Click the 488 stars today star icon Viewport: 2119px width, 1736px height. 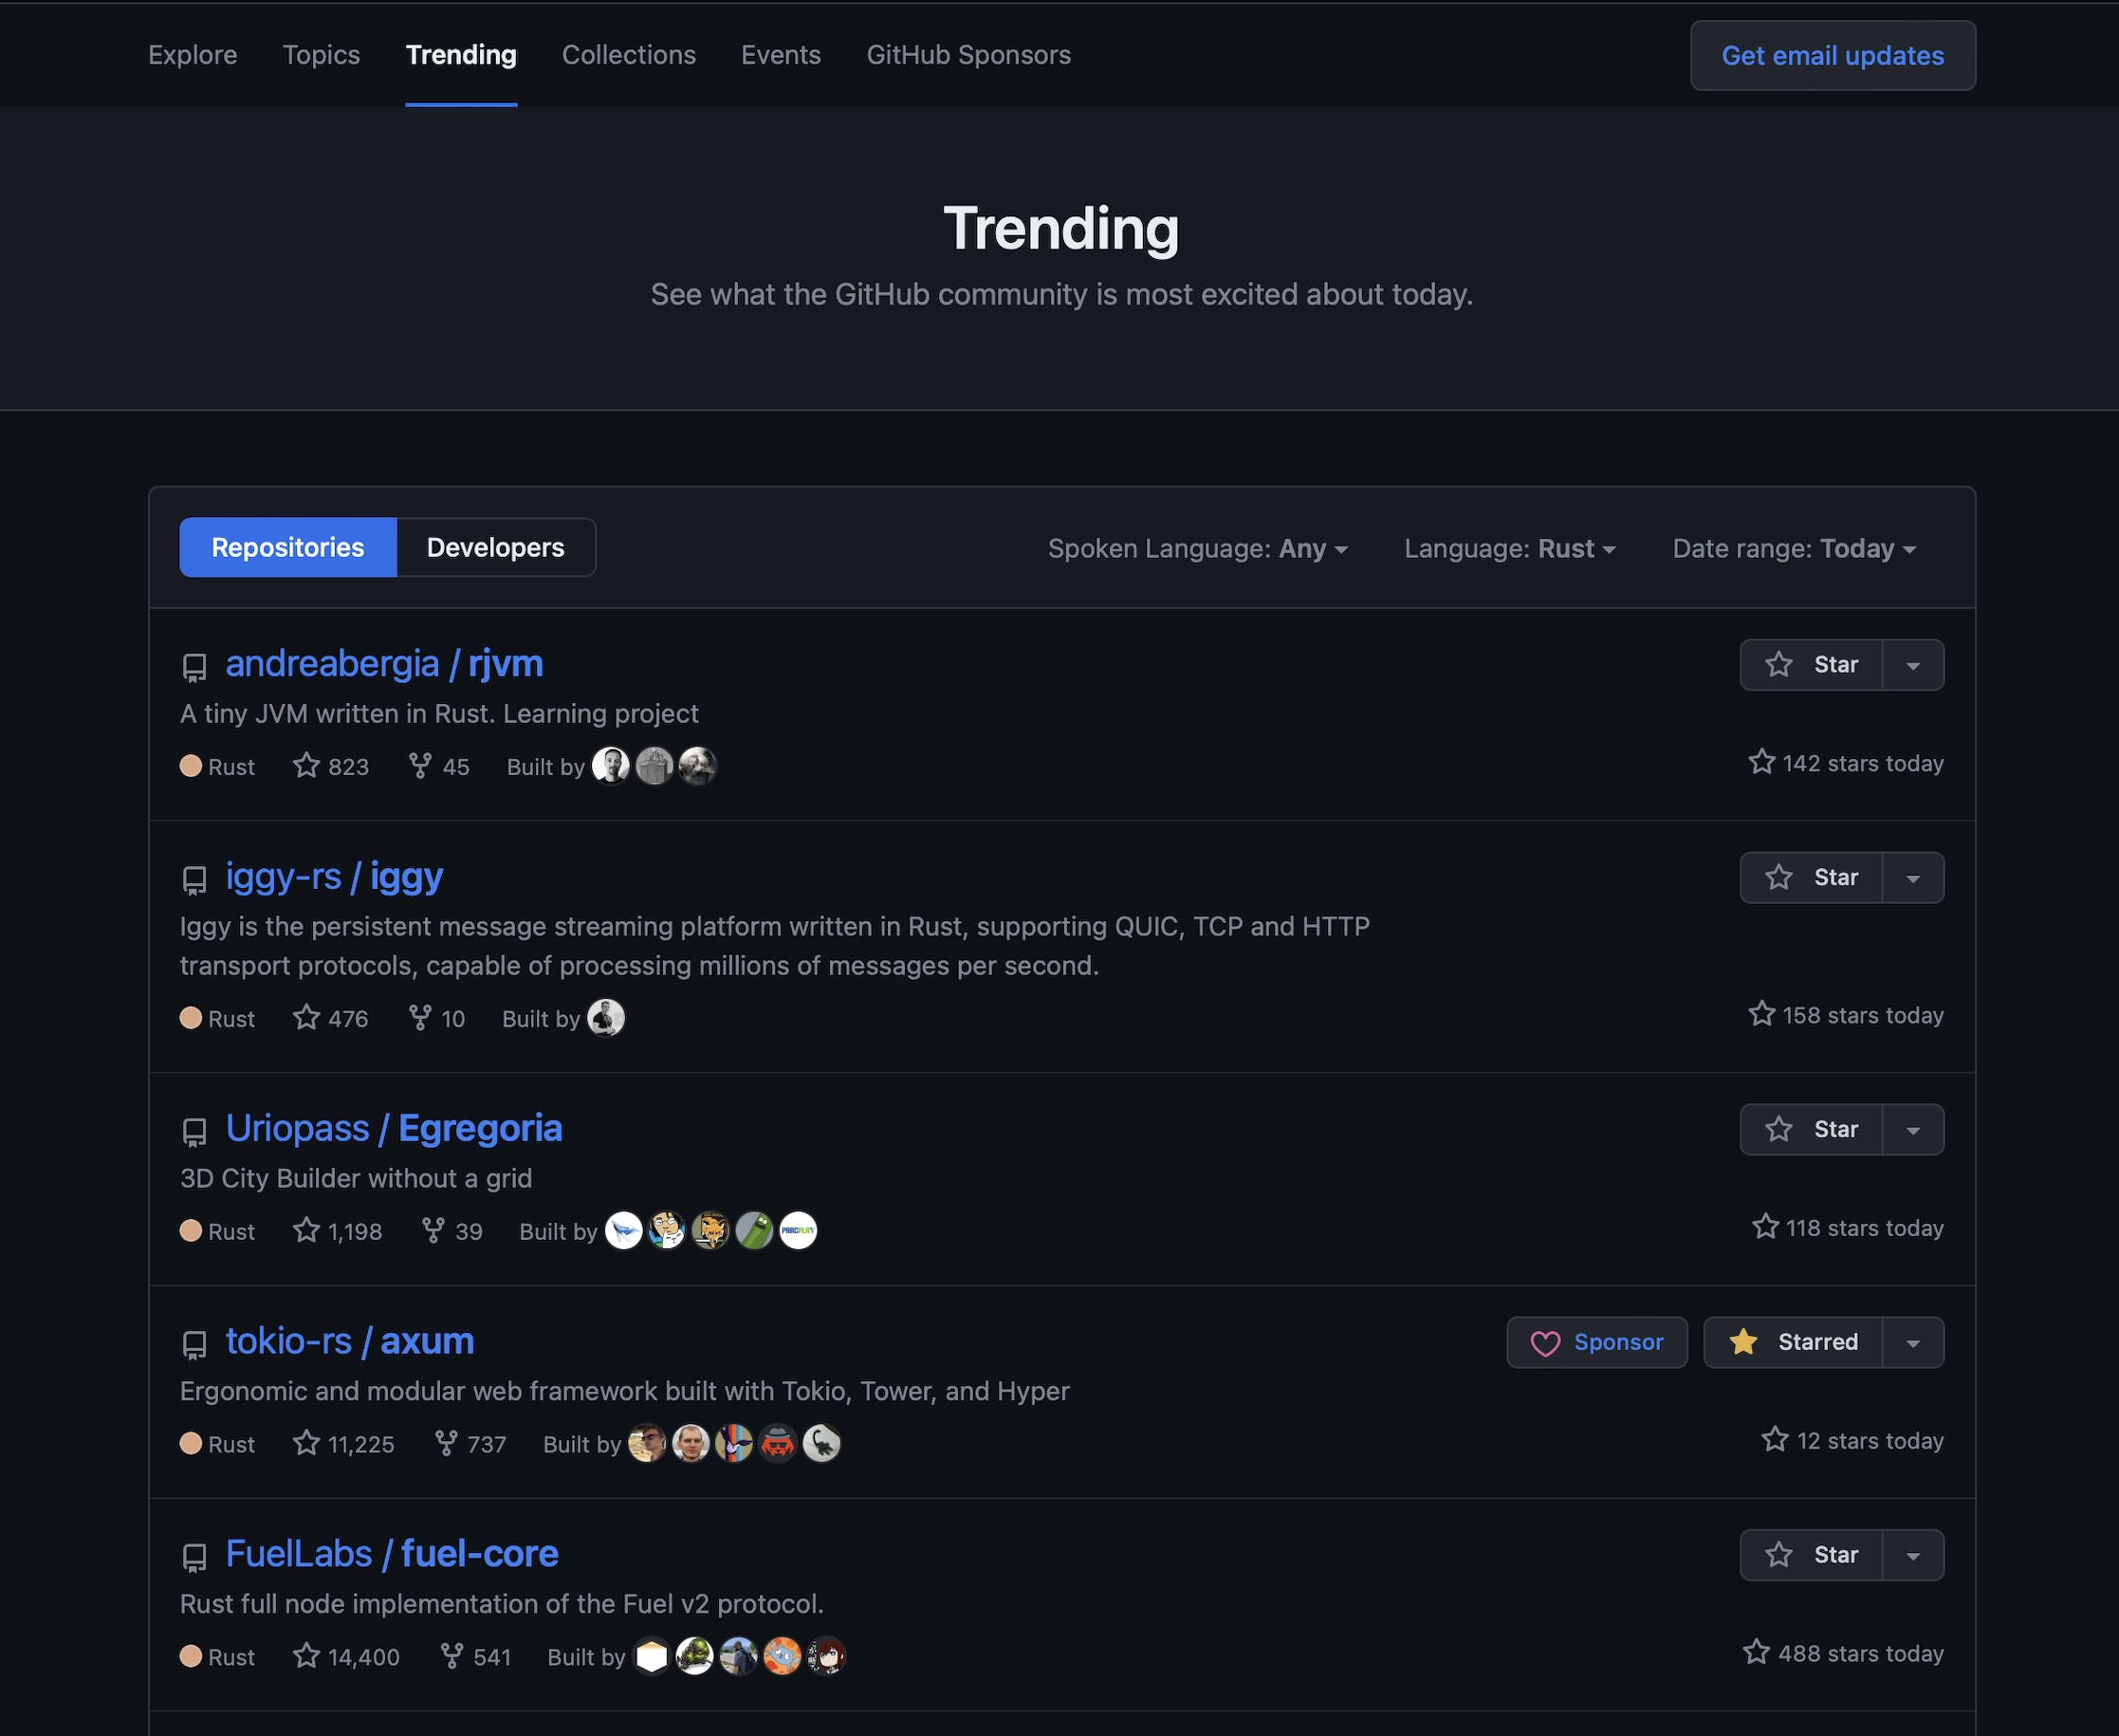1756,1652
